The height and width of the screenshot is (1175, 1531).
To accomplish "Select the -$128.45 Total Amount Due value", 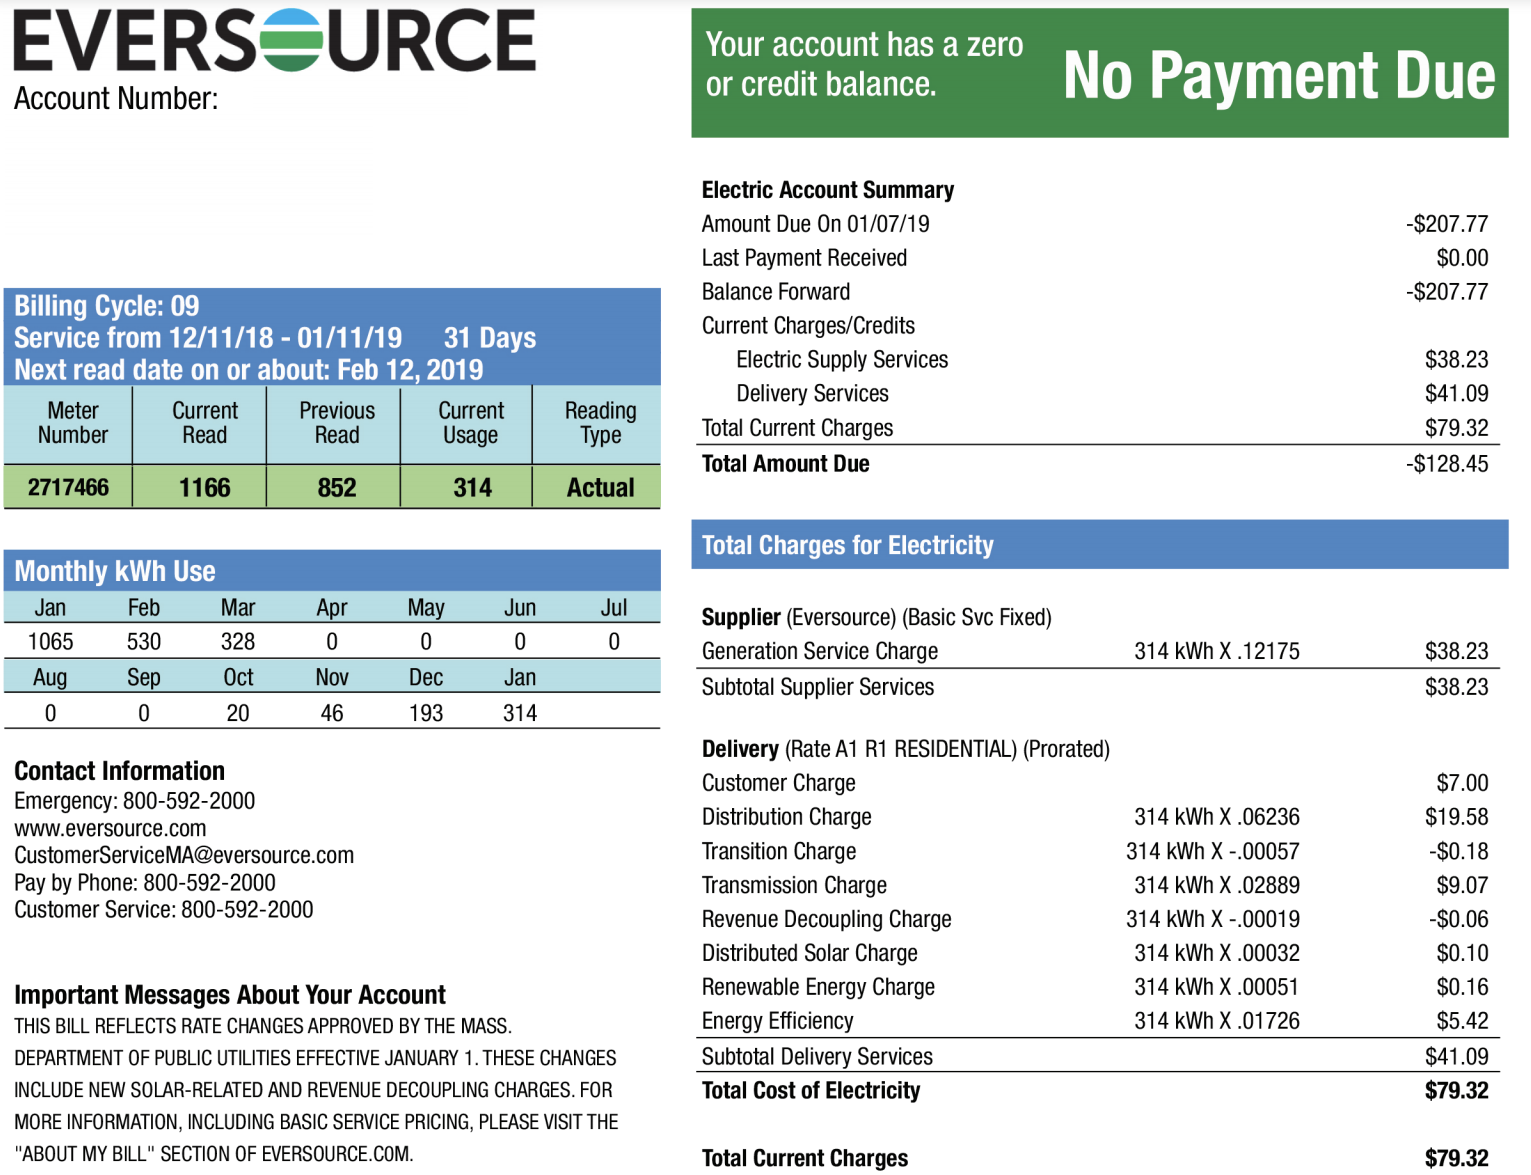I will coord(1447,464).
